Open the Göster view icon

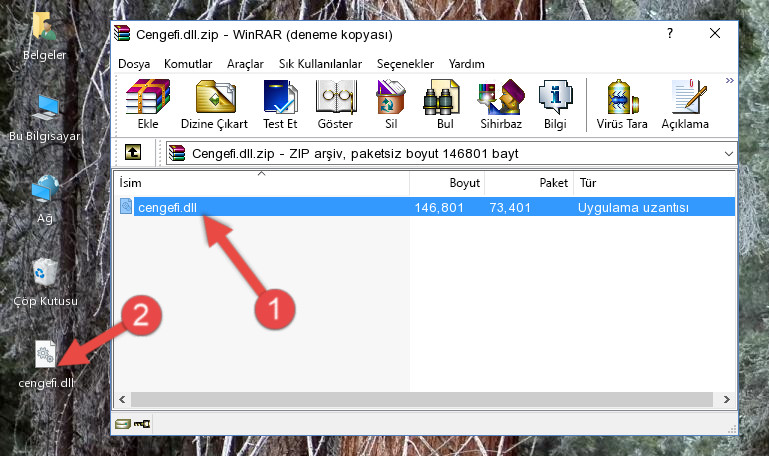(x=335, y=104)
